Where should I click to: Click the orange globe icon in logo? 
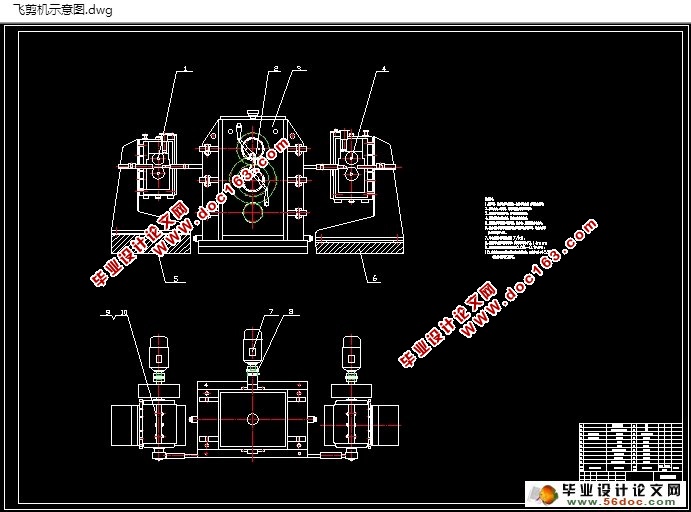[548, 494]
